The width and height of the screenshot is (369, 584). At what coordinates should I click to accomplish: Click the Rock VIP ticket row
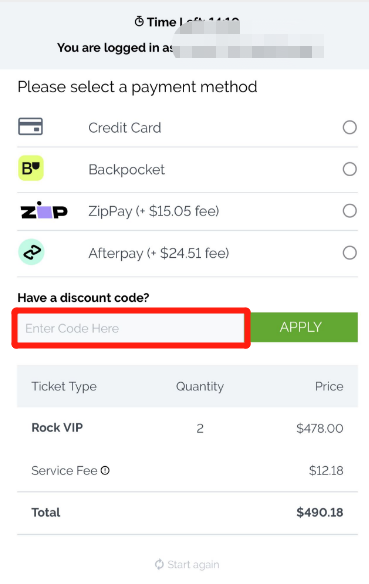(x=187, y=428)
